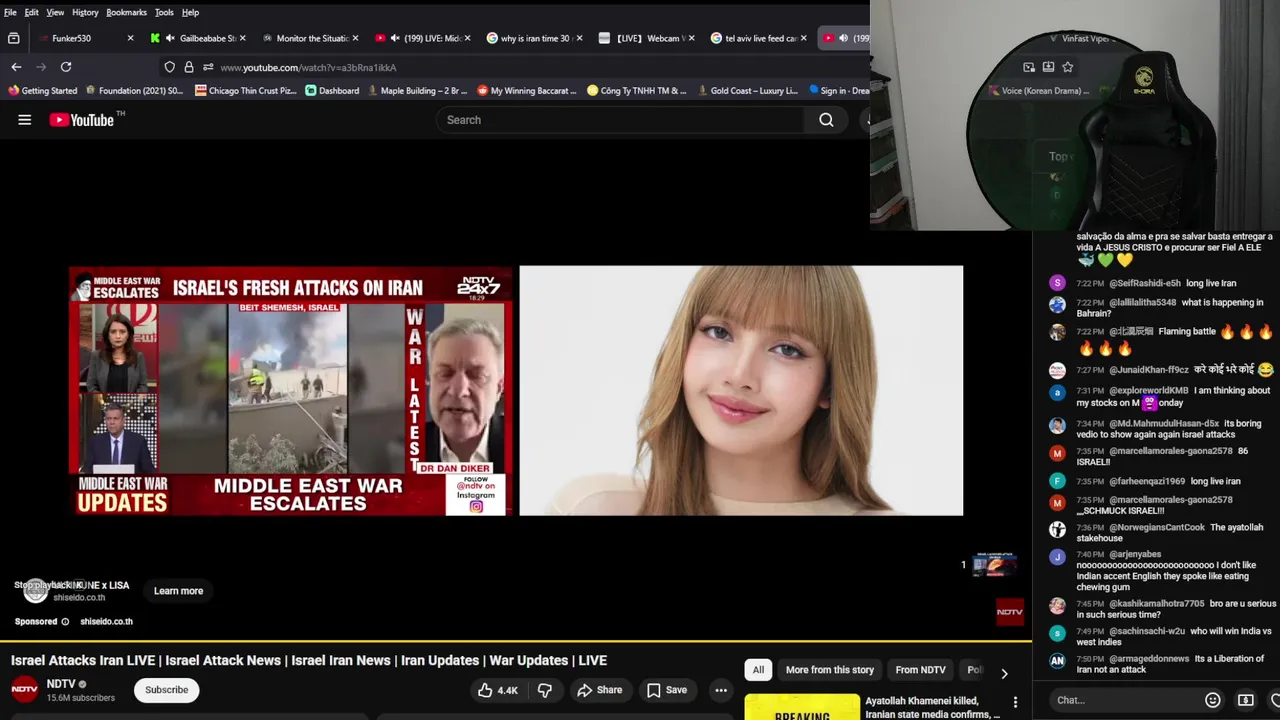Switch to the why is iran time tab

coord(535,38)
